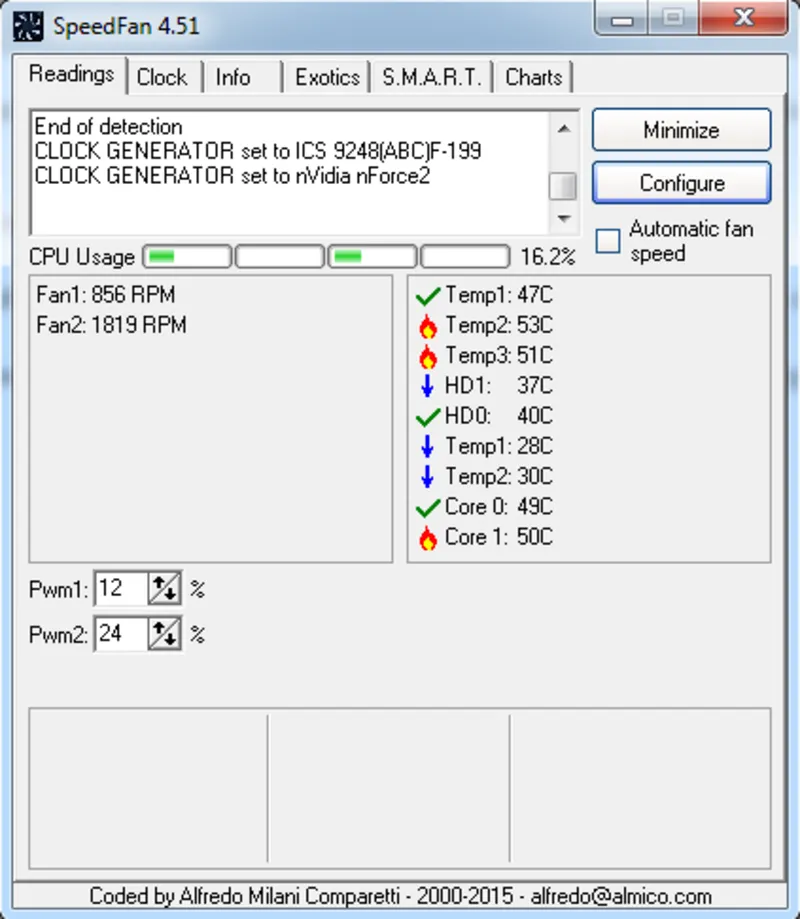Click the log scrollbar up arrow
This screenshot has width=800, height=919.
point(564,129)
